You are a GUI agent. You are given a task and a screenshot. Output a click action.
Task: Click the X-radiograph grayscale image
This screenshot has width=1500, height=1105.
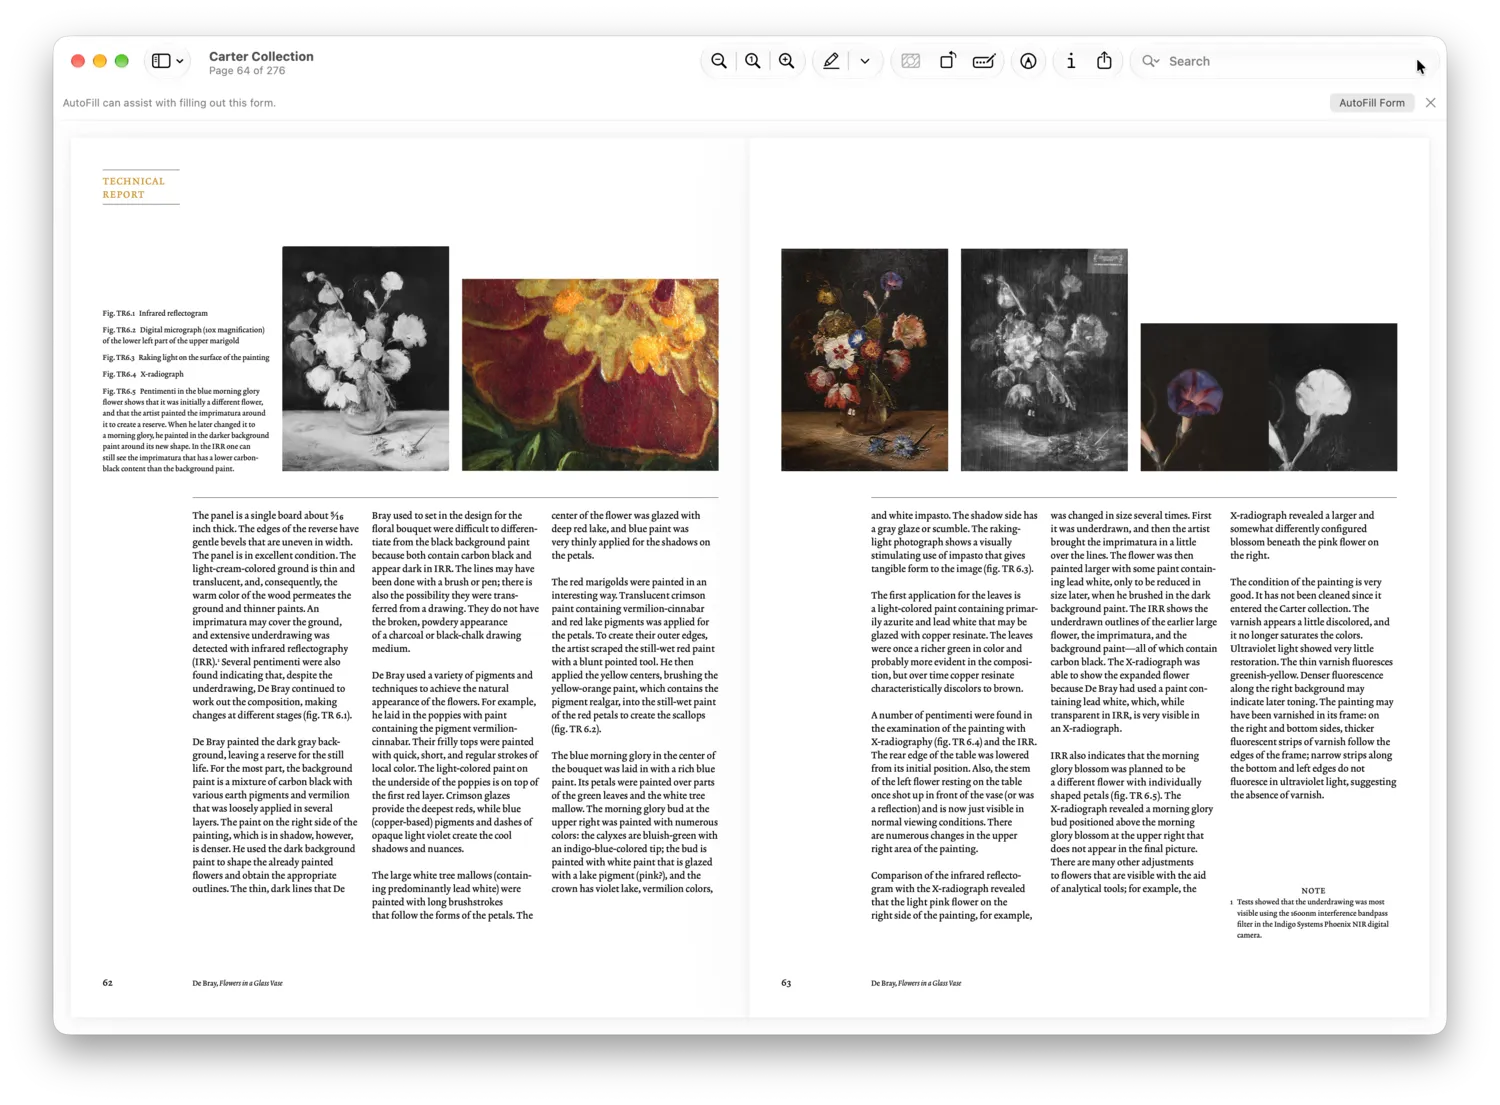(1044, 360)
